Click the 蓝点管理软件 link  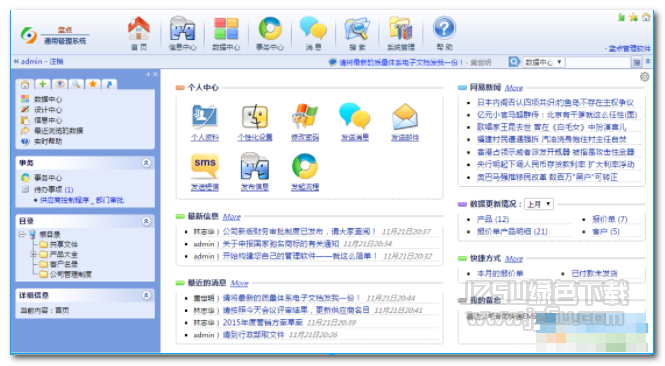click(x=629, y=49)
